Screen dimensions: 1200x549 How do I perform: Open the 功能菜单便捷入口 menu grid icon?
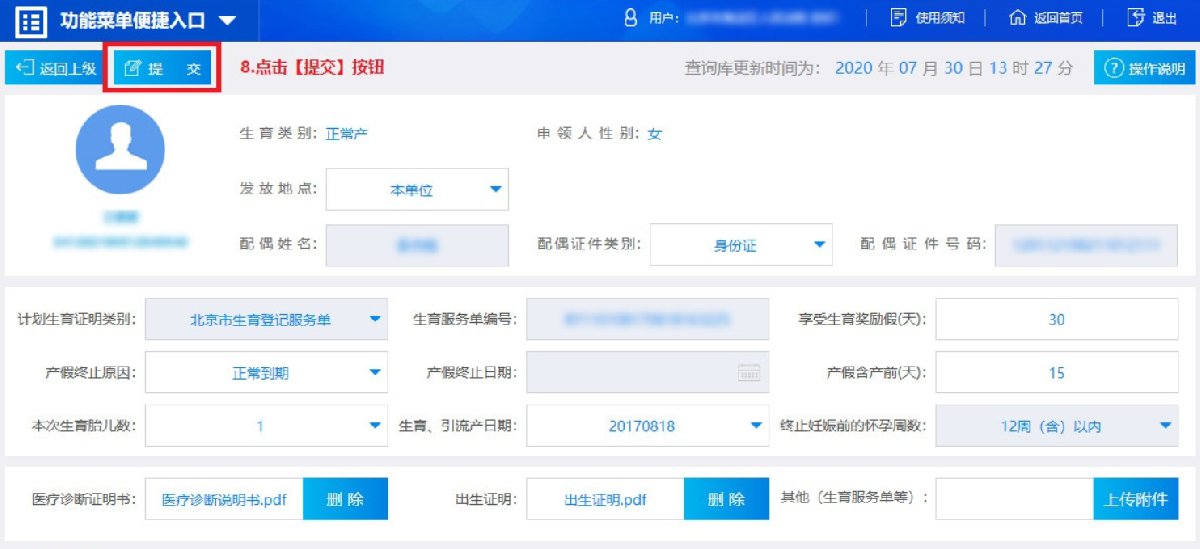31,20
